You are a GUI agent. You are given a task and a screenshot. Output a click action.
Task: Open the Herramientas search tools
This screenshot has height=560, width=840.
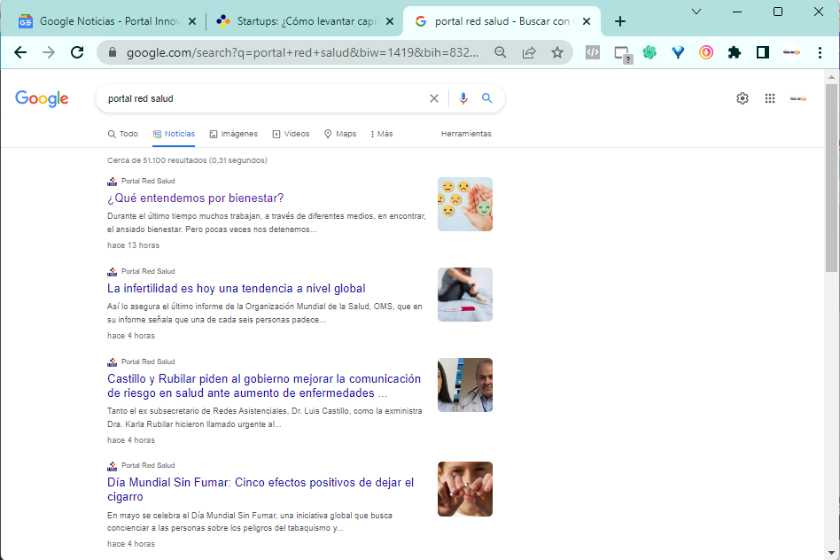(x=466, y=134)
